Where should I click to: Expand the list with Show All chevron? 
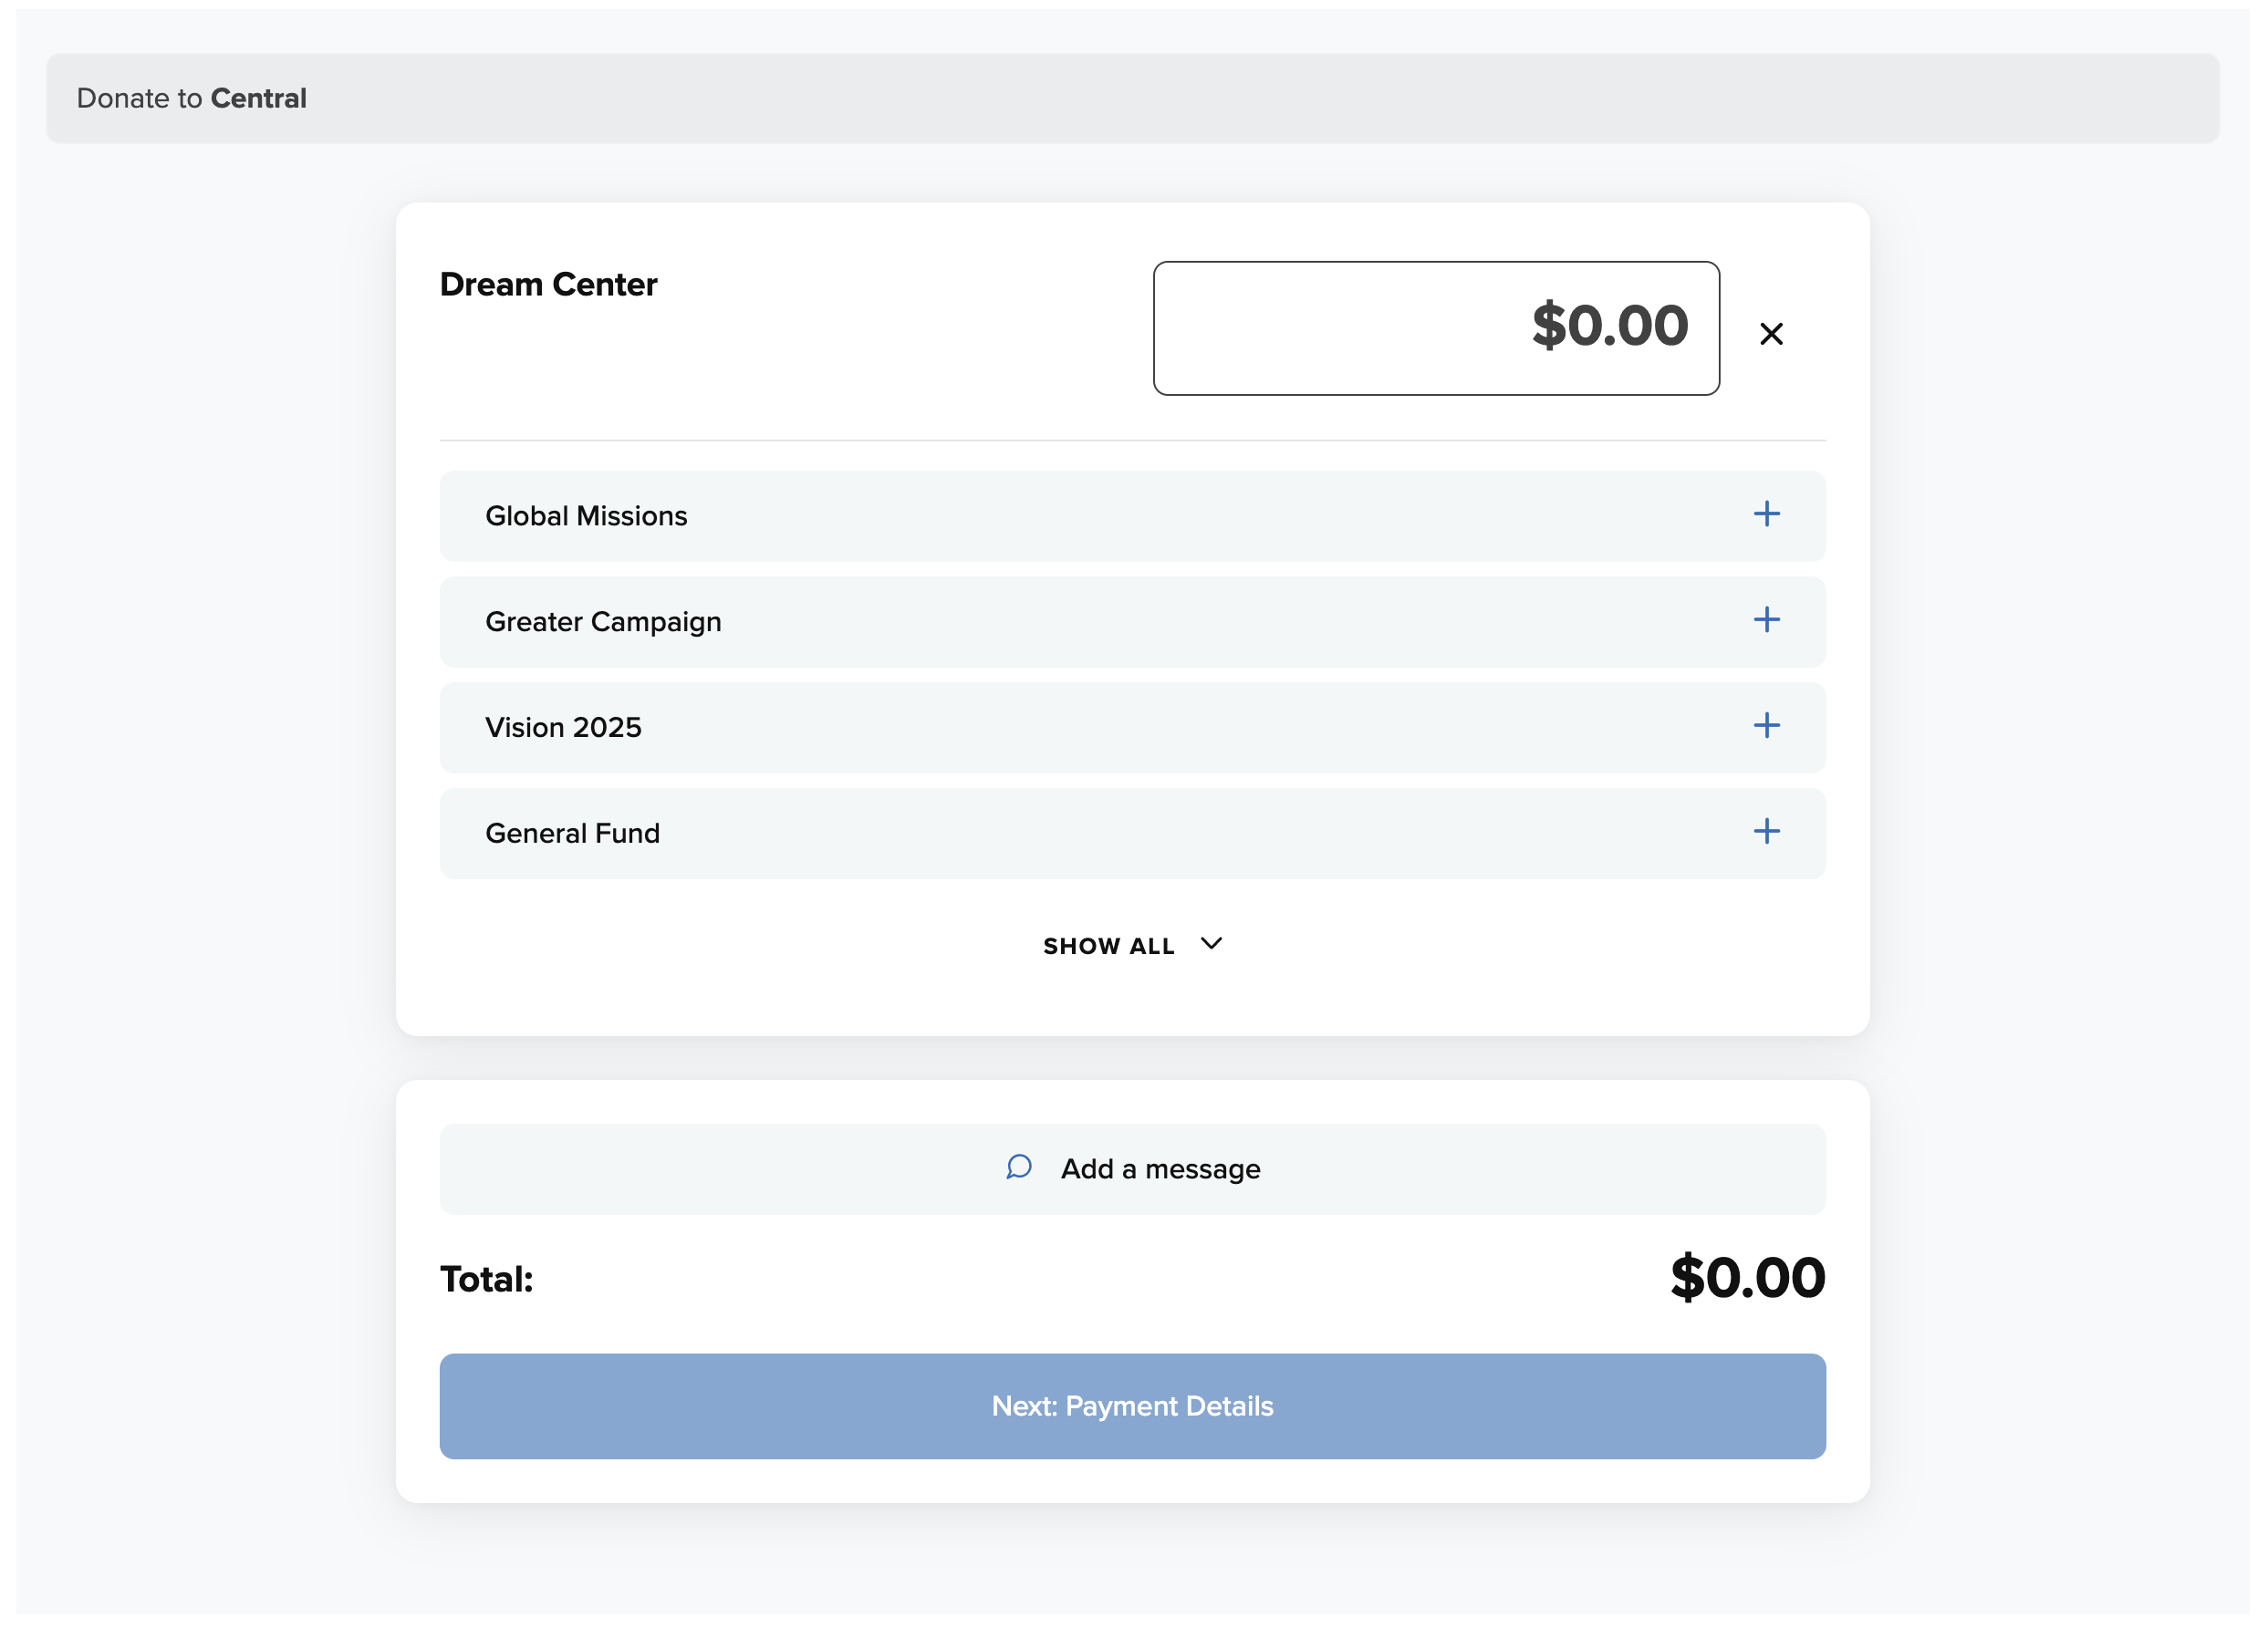click(1211, 944)
